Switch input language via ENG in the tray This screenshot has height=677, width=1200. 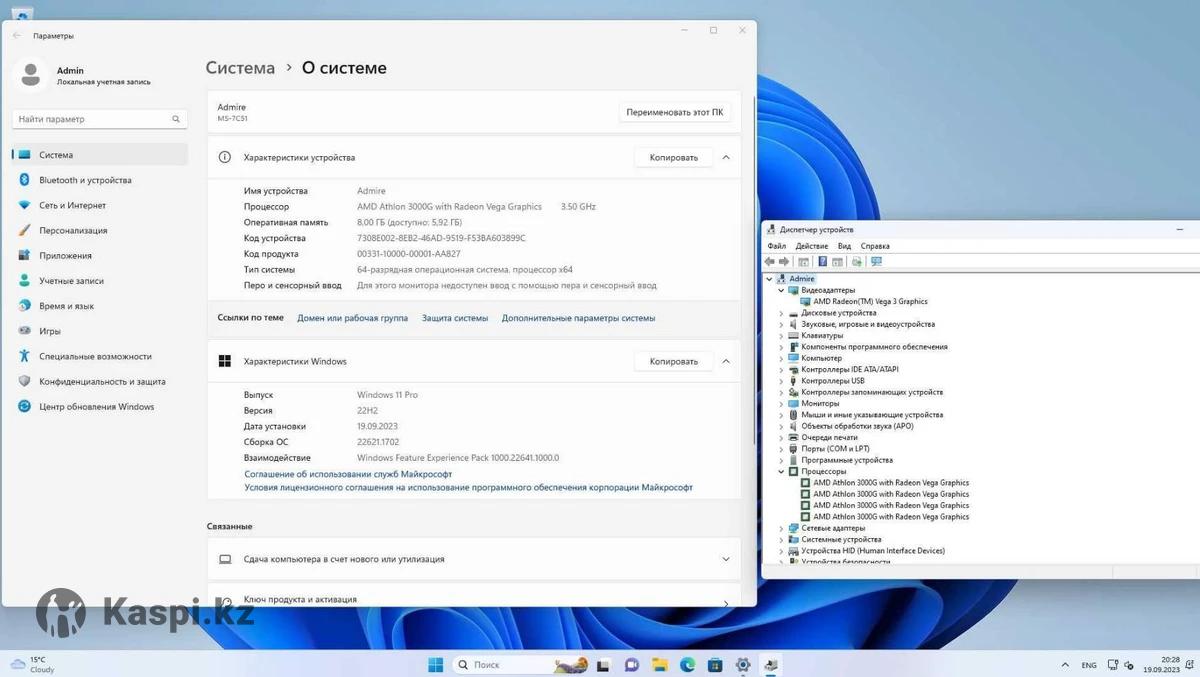point(1089,665)
